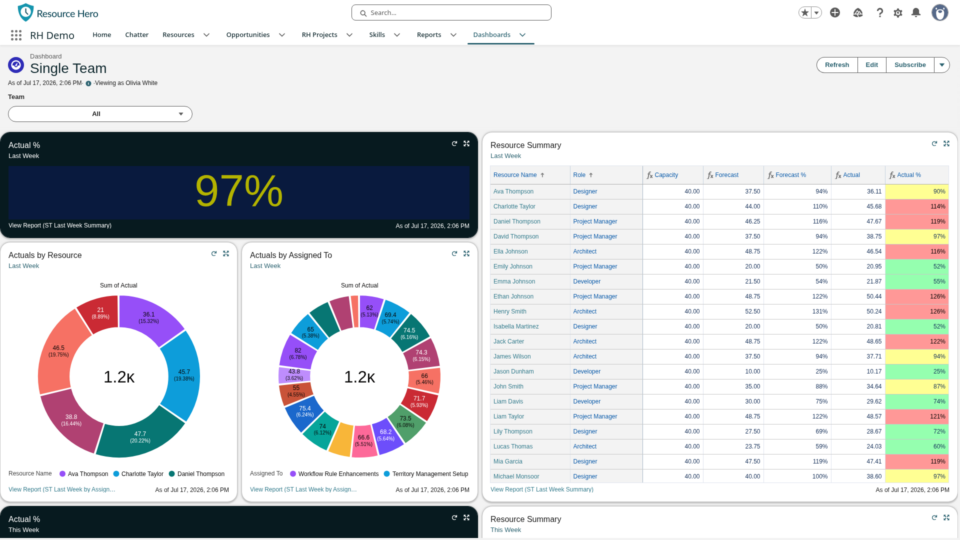
Task: Expand the Actuals by Assigned To widget
Action: click(467, 253)
